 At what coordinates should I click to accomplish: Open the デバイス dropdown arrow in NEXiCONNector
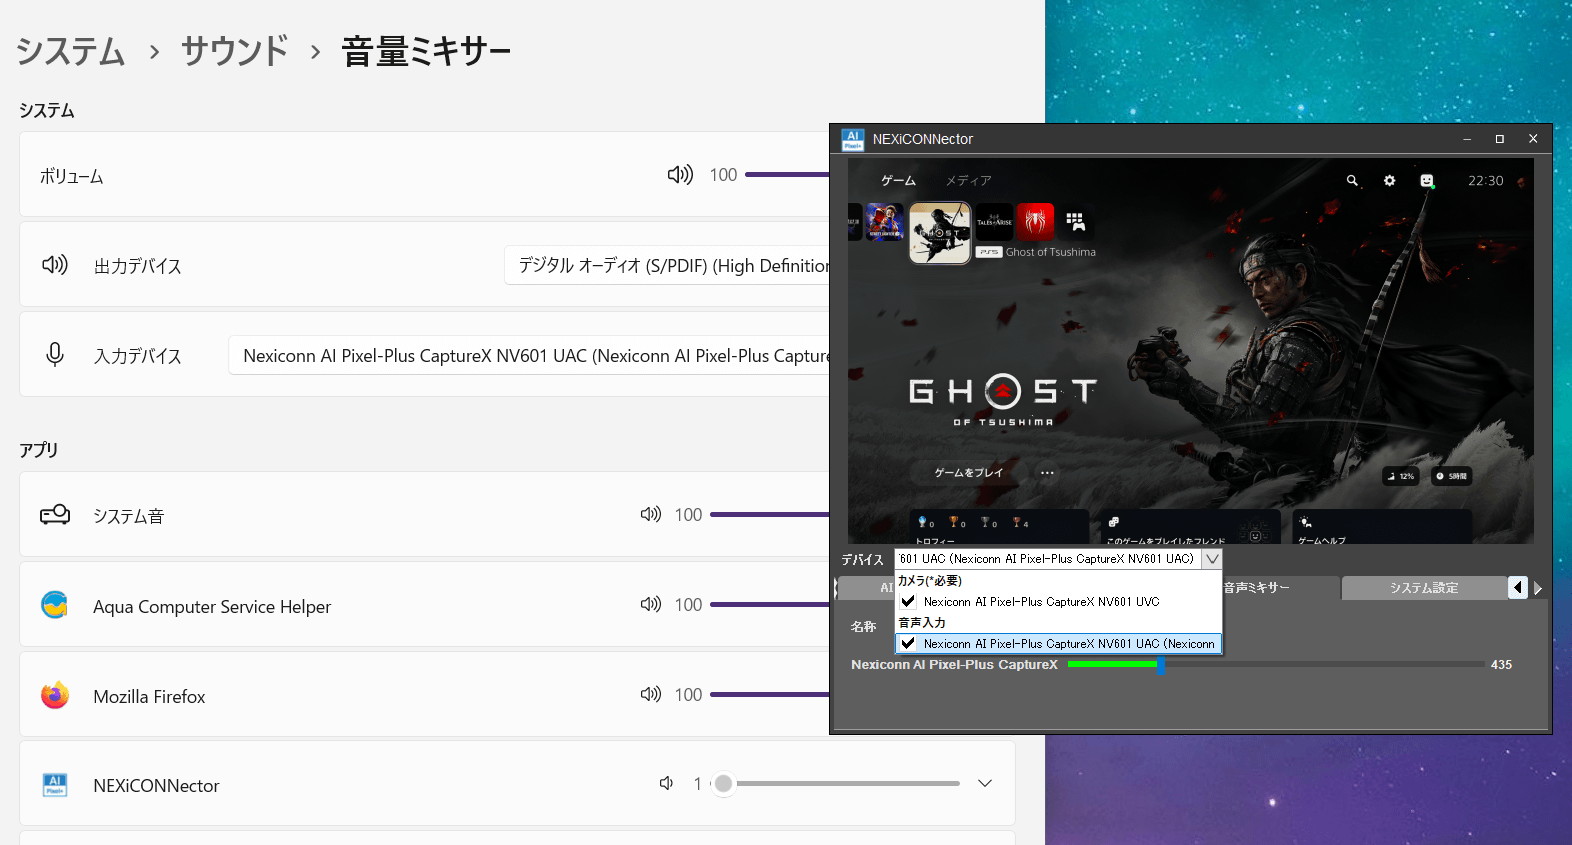[1212, 559]
